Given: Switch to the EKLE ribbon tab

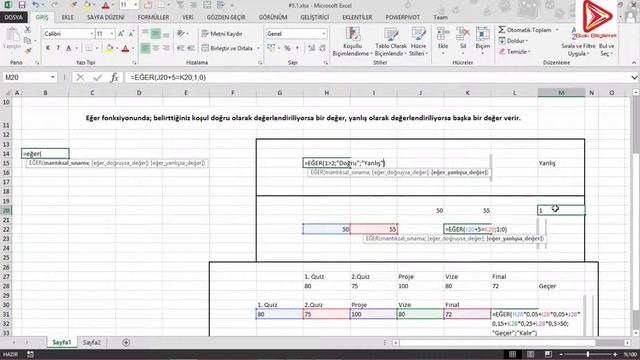Looking at the screenshot, I should pyautogui.click(x=68, y=18).
